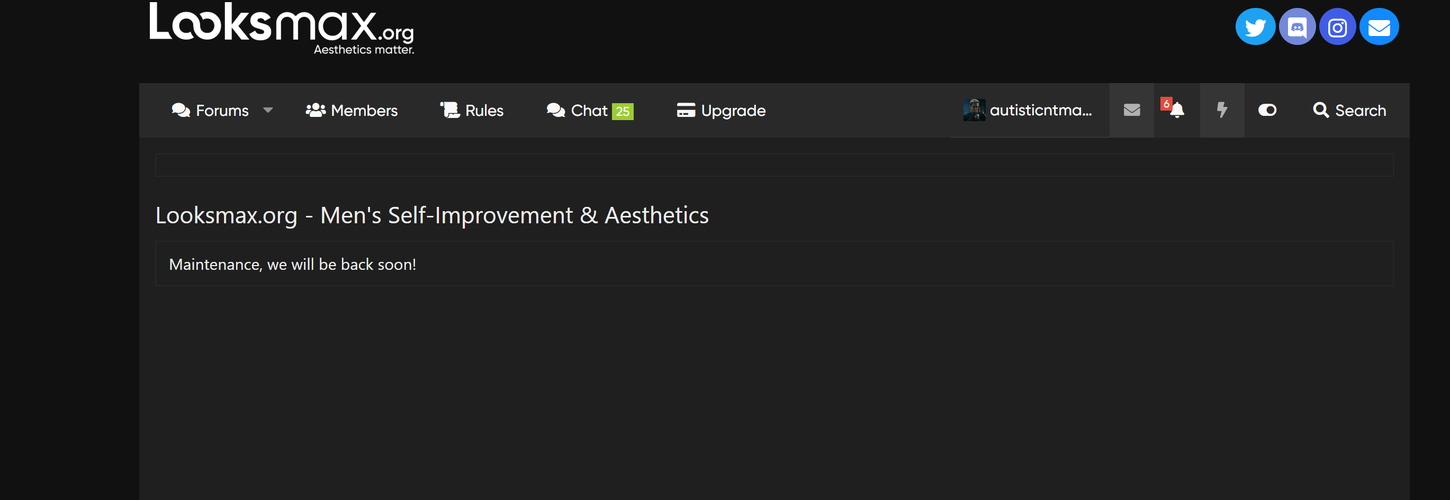Open the Search option

point(1350,110)
